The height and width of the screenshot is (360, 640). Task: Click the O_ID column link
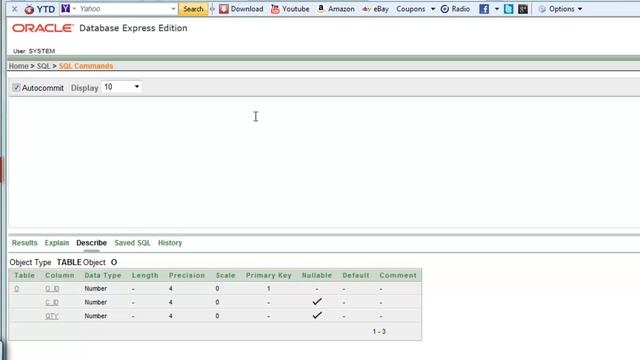tap(52, 289)
